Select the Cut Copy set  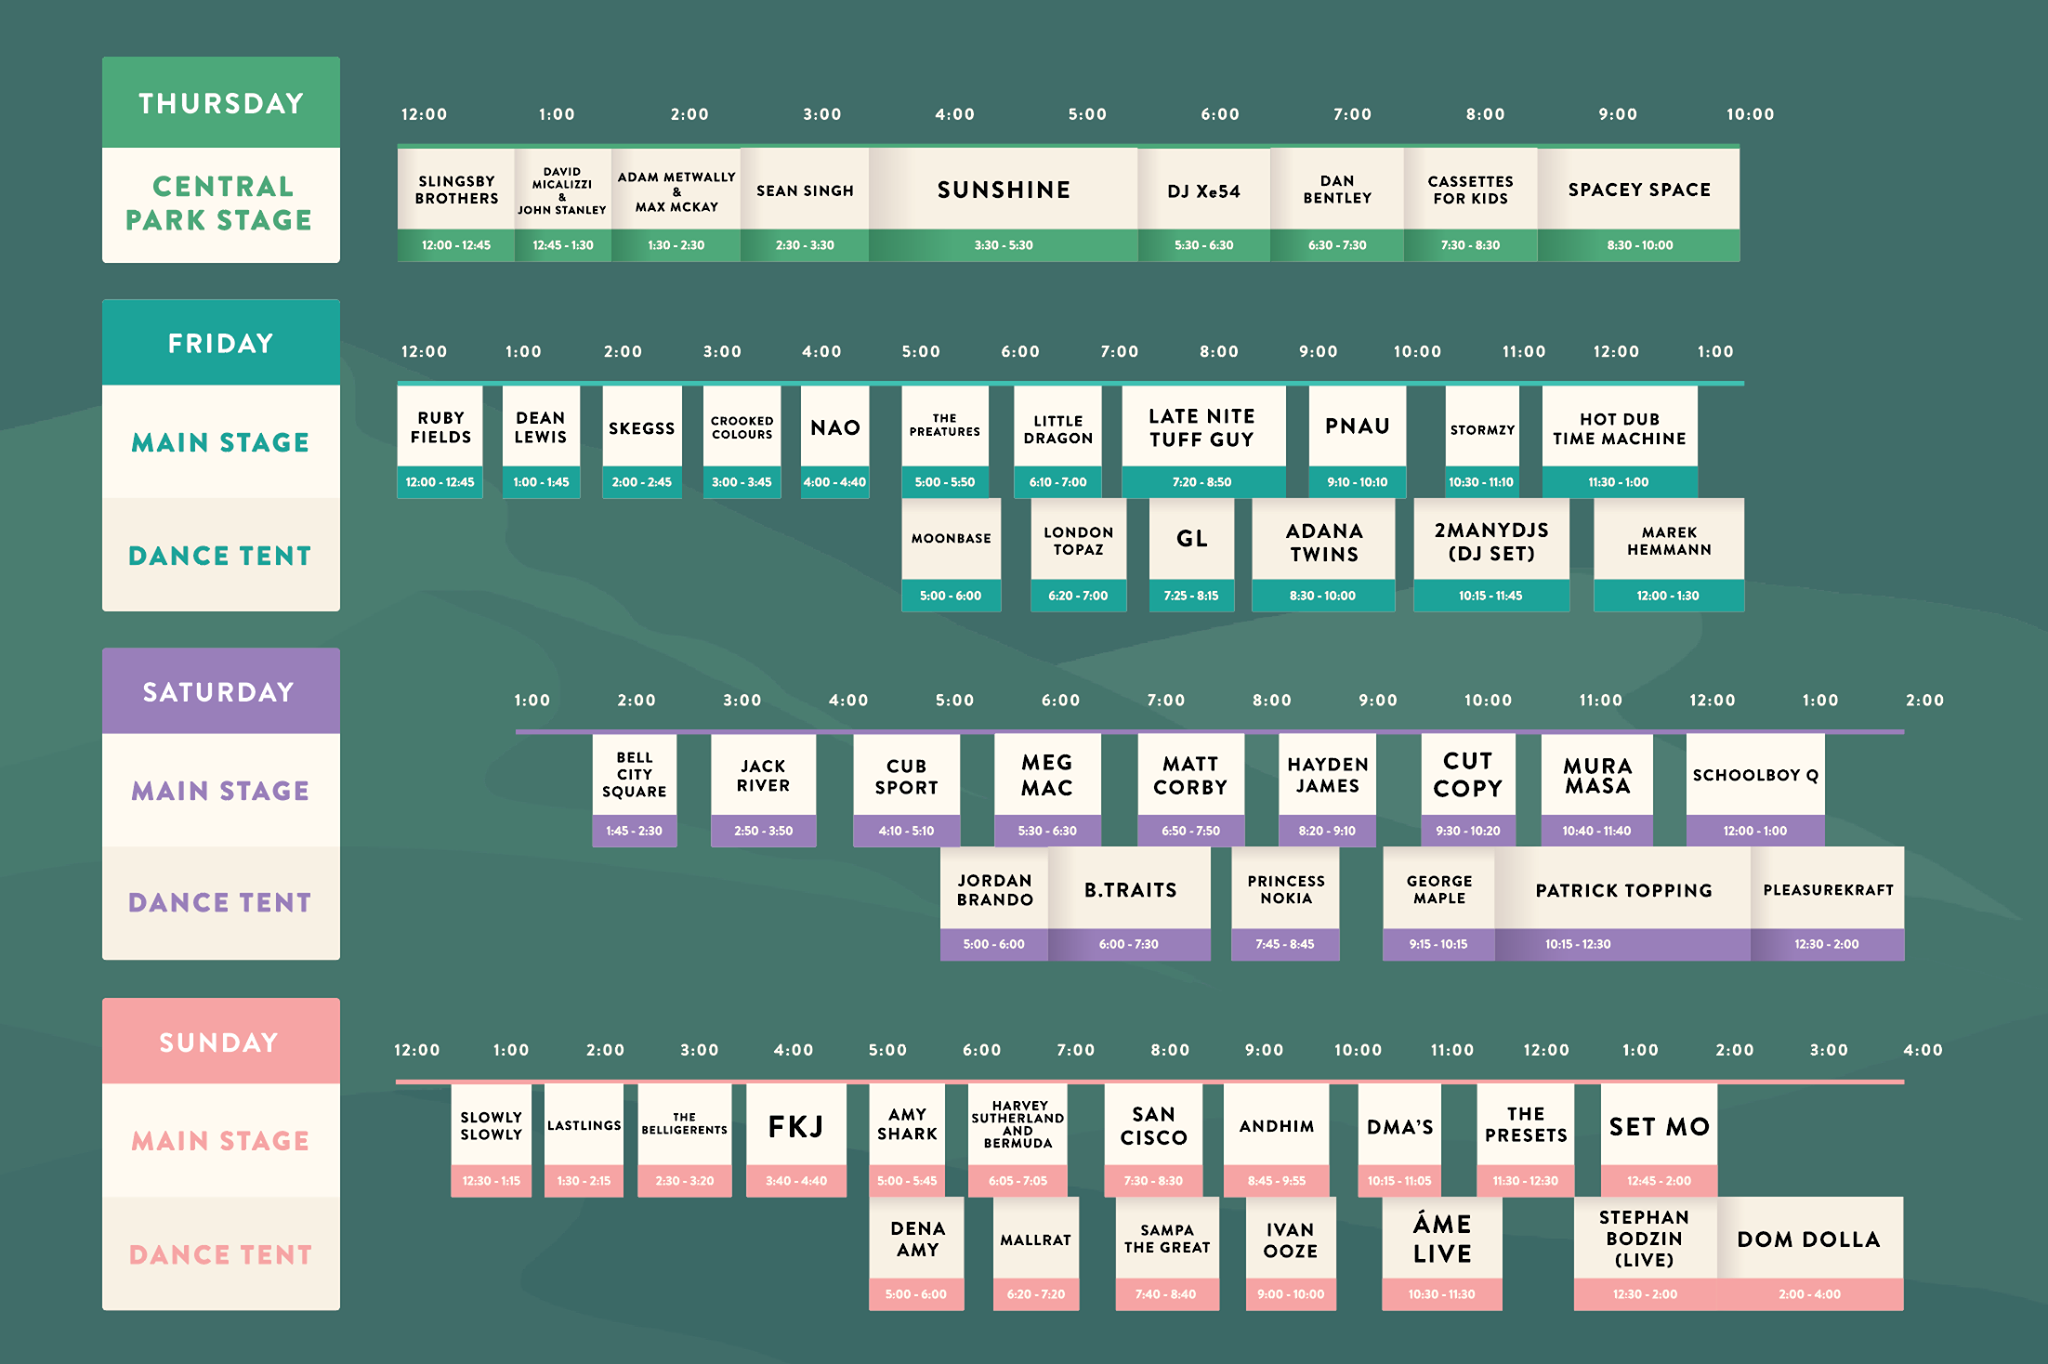pyautogui.click(x=1467, y=790)
